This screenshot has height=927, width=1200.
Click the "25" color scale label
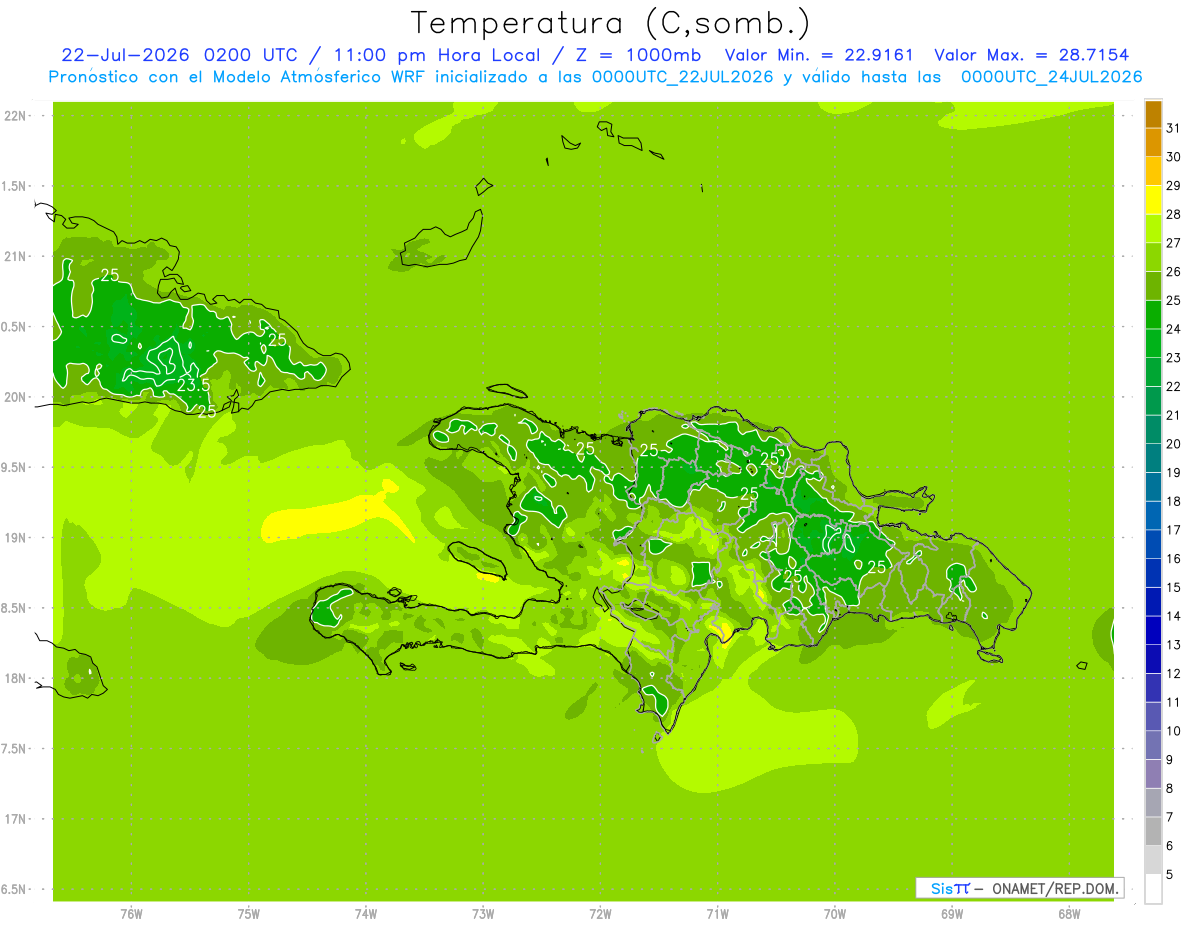tap(1173, 300)
